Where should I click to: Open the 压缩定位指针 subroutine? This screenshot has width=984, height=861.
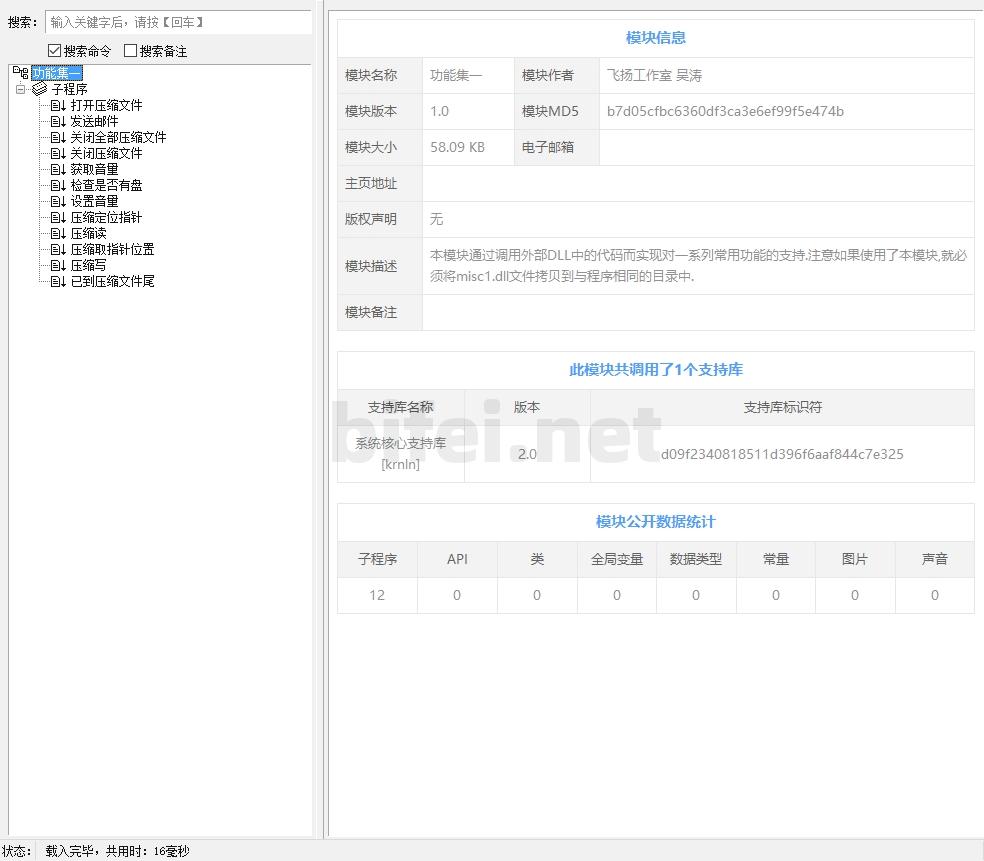click(106, 217)
